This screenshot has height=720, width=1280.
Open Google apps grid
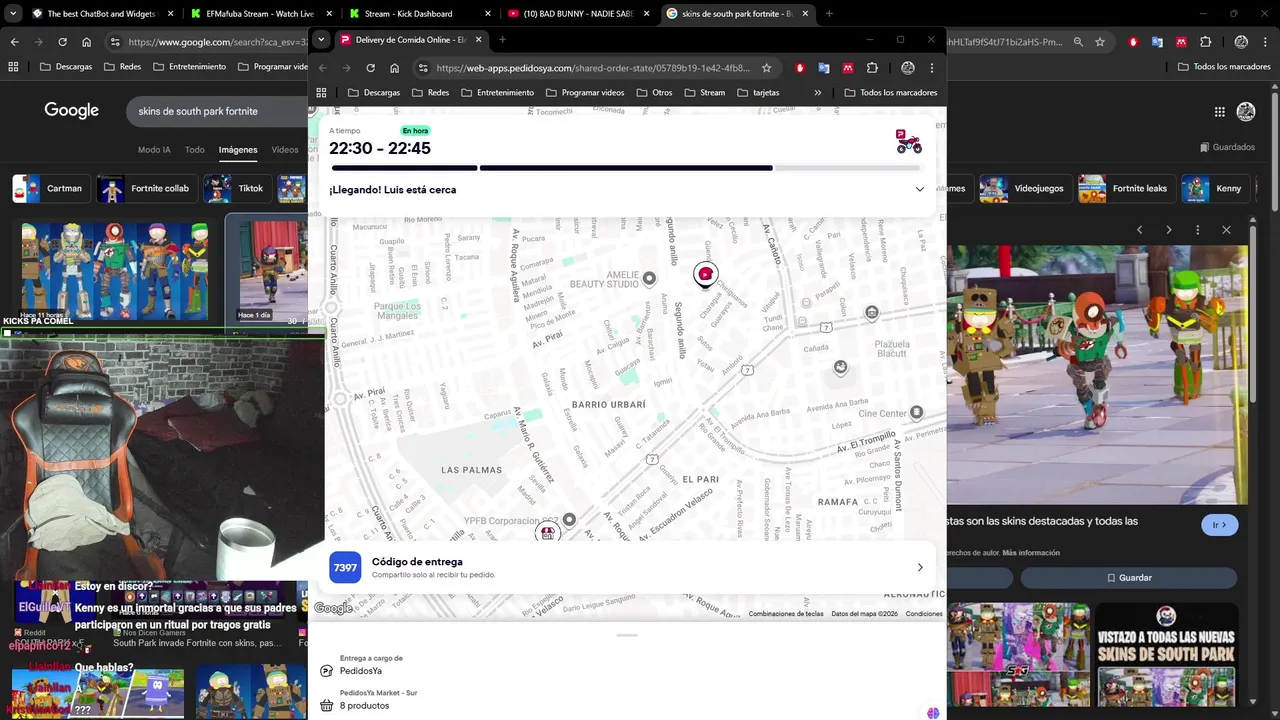click(x=1219, y=112)
